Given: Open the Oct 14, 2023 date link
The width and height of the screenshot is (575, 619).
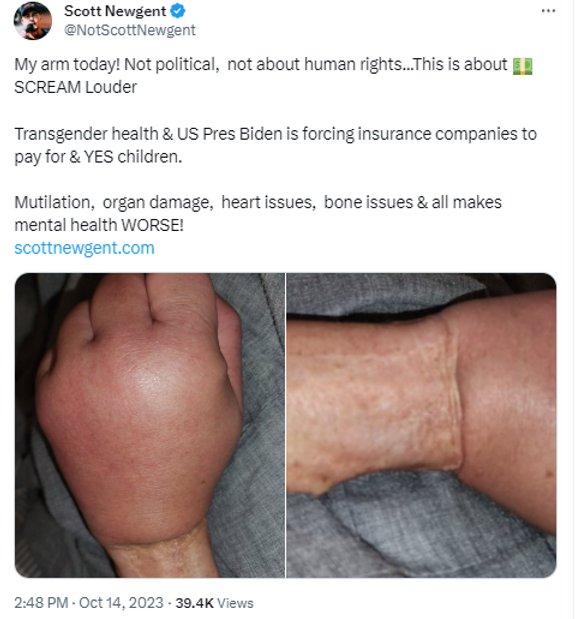Looking at the screenshot, I should click(121, 603).
